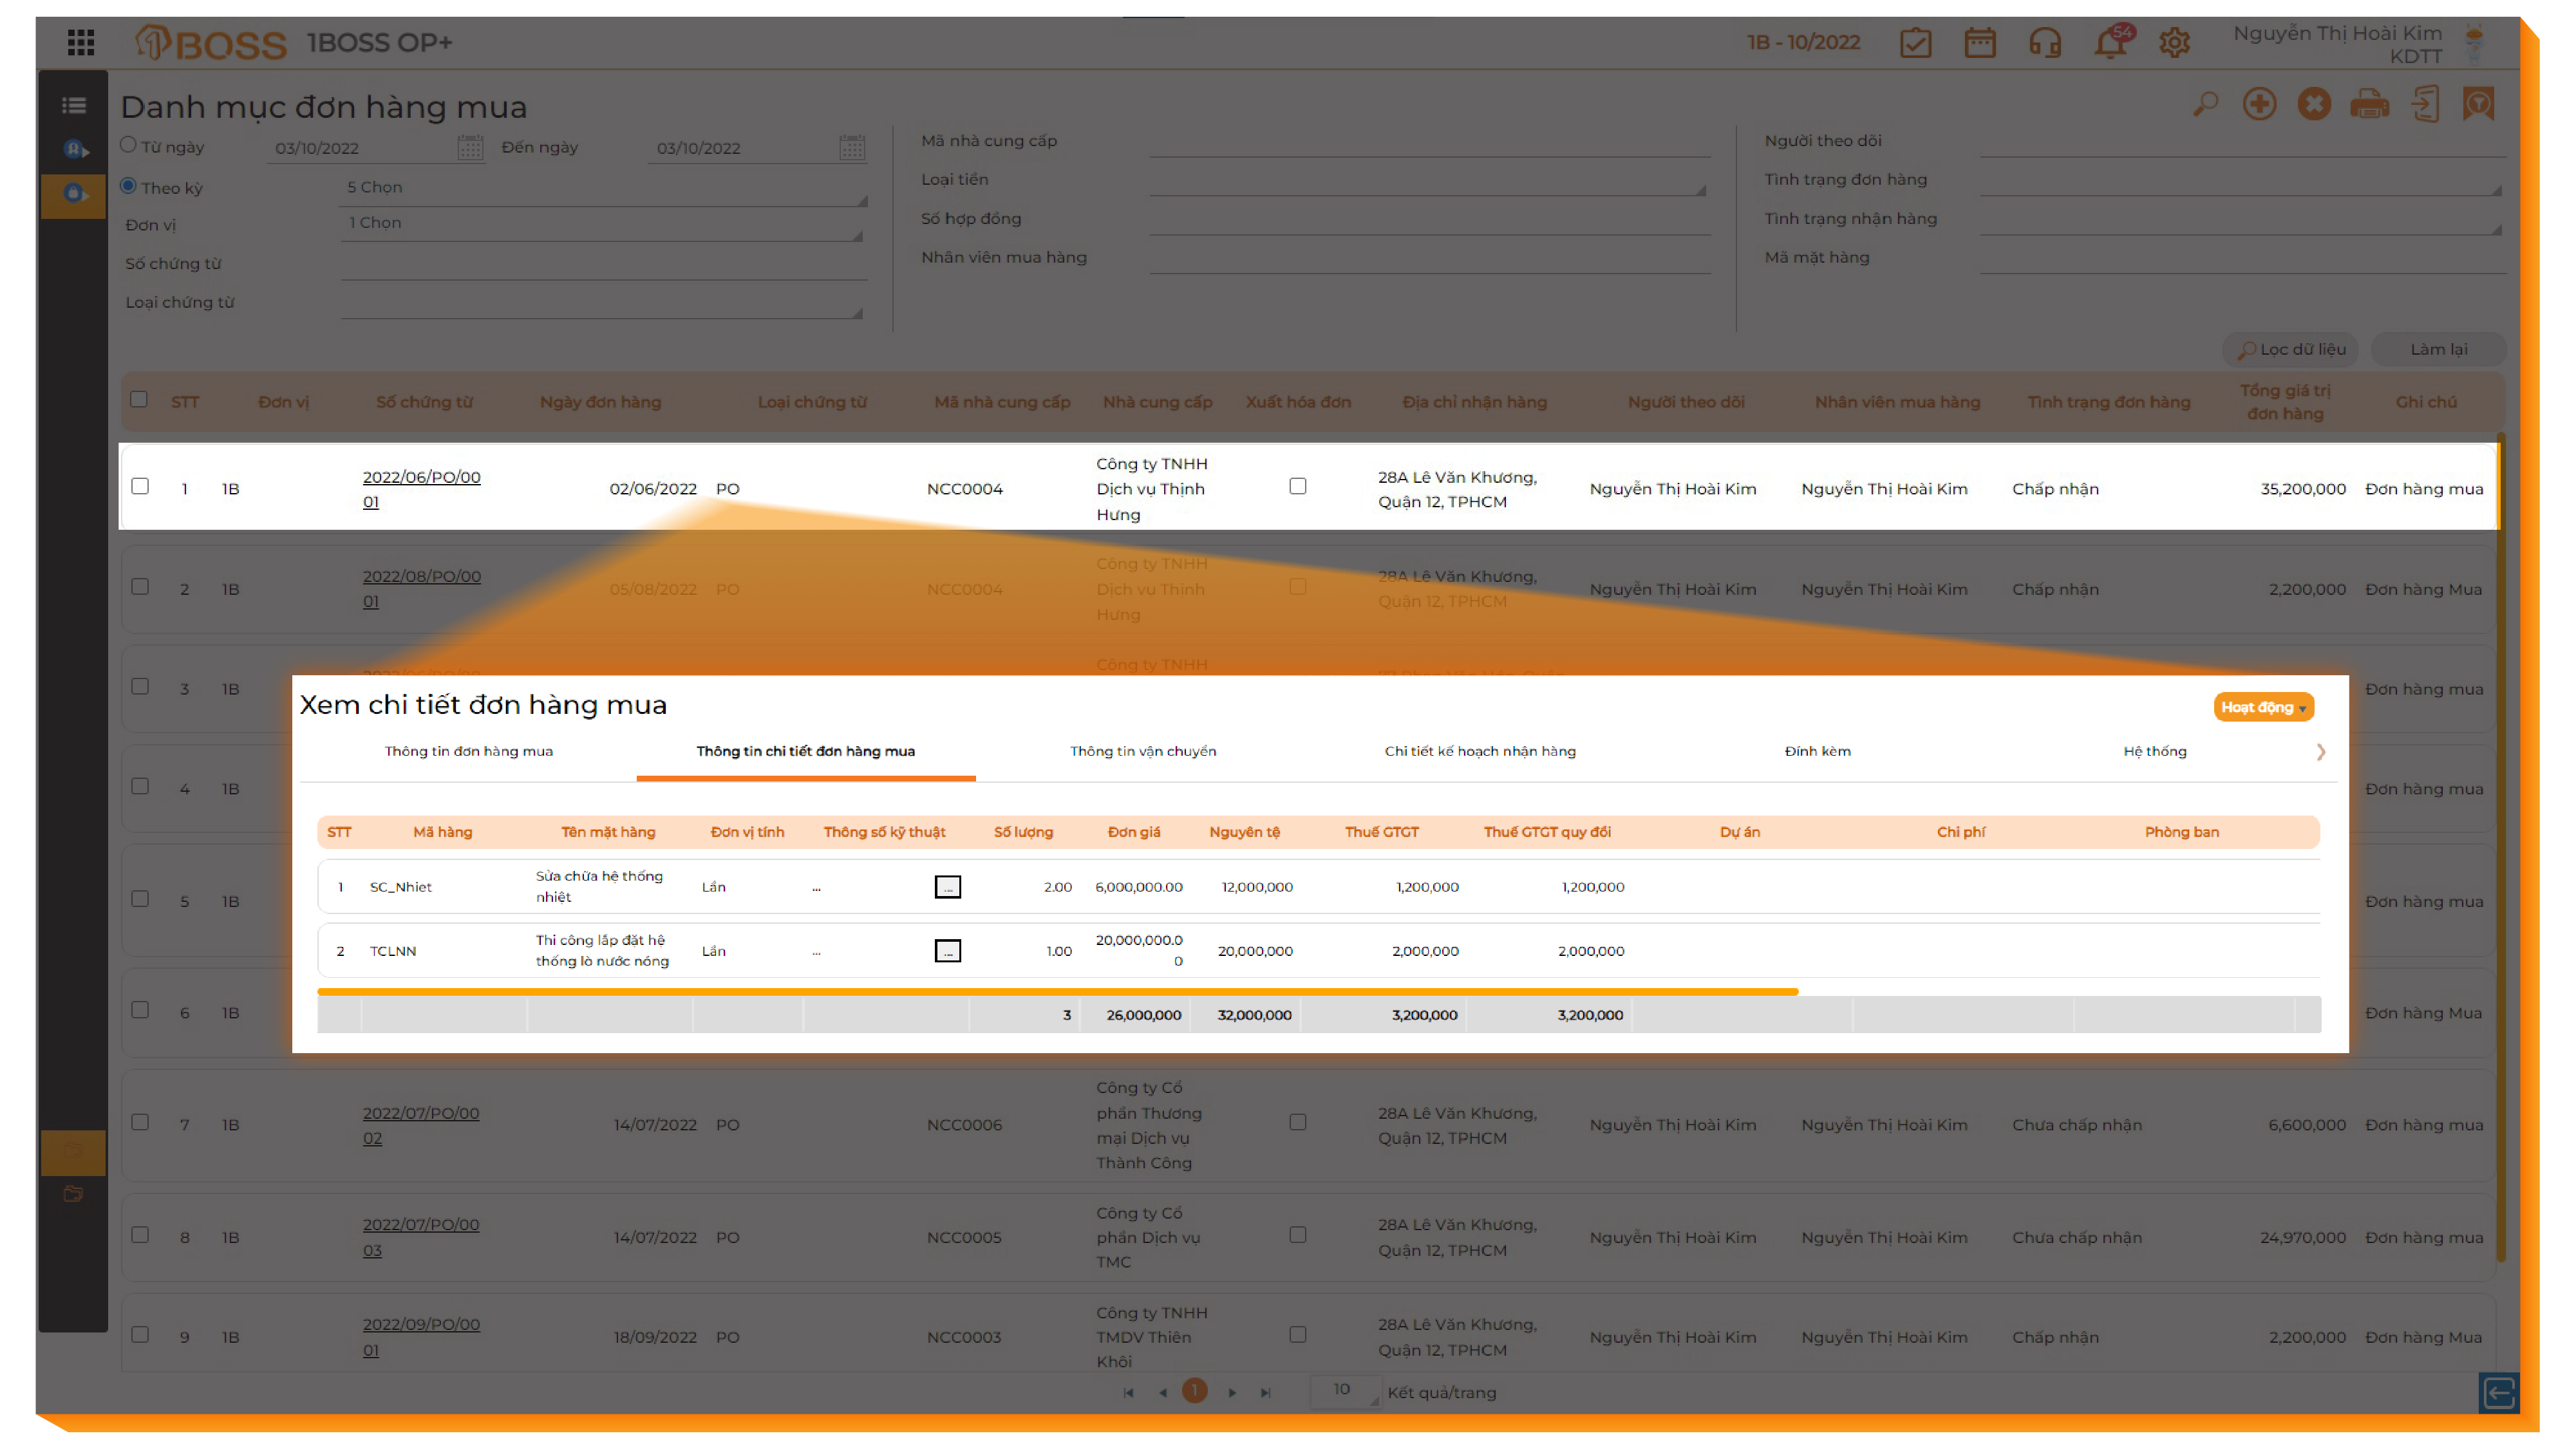This screenshot has height=1449, width=2576.
Task: Toggle 'Xuất hóa đơn' checkbox in row 7
Action: [x=1298, y=1122]
